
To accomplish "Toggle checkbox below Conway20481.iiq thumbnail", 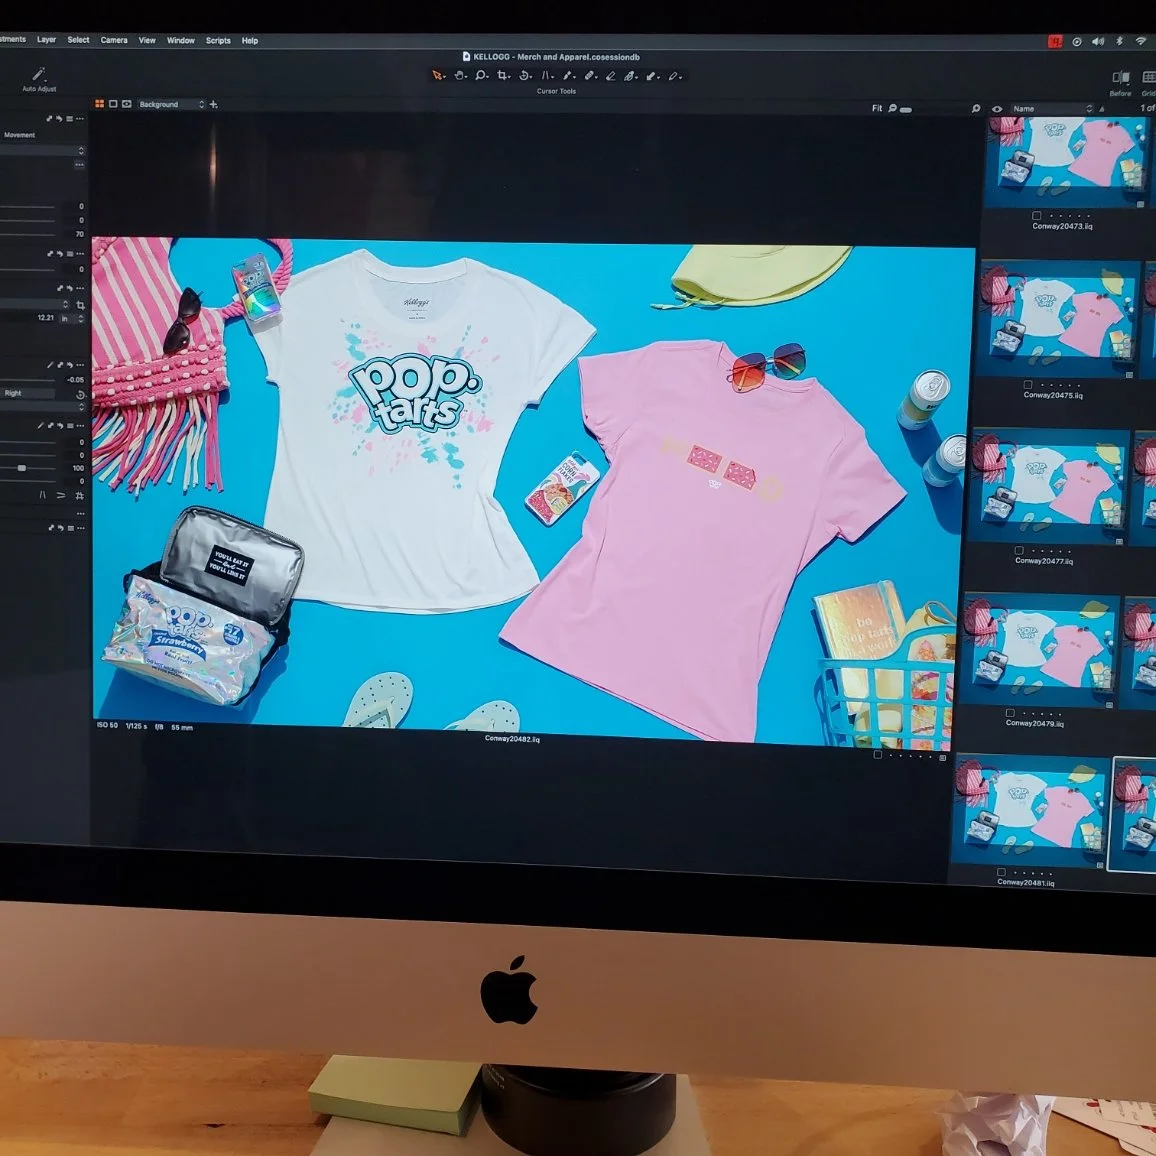I will [x=1001, y=872].
